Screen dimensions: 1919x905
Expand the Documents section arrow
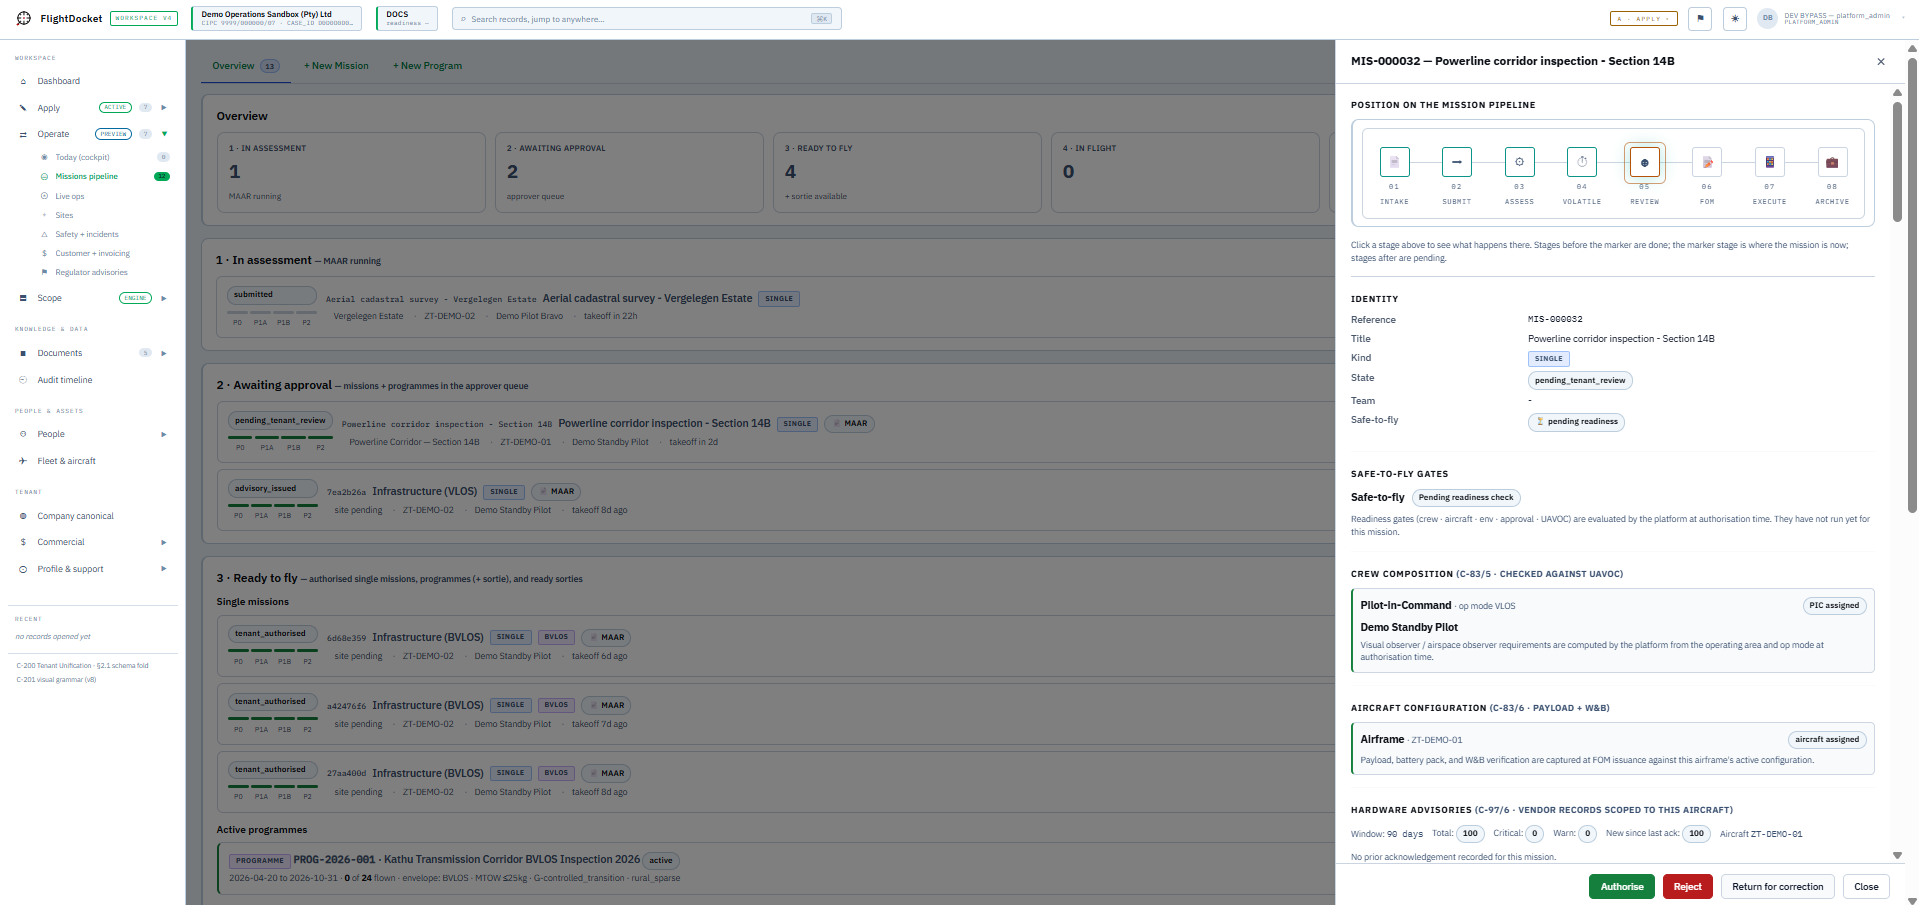pyautogui.click(x=164, y=353)
